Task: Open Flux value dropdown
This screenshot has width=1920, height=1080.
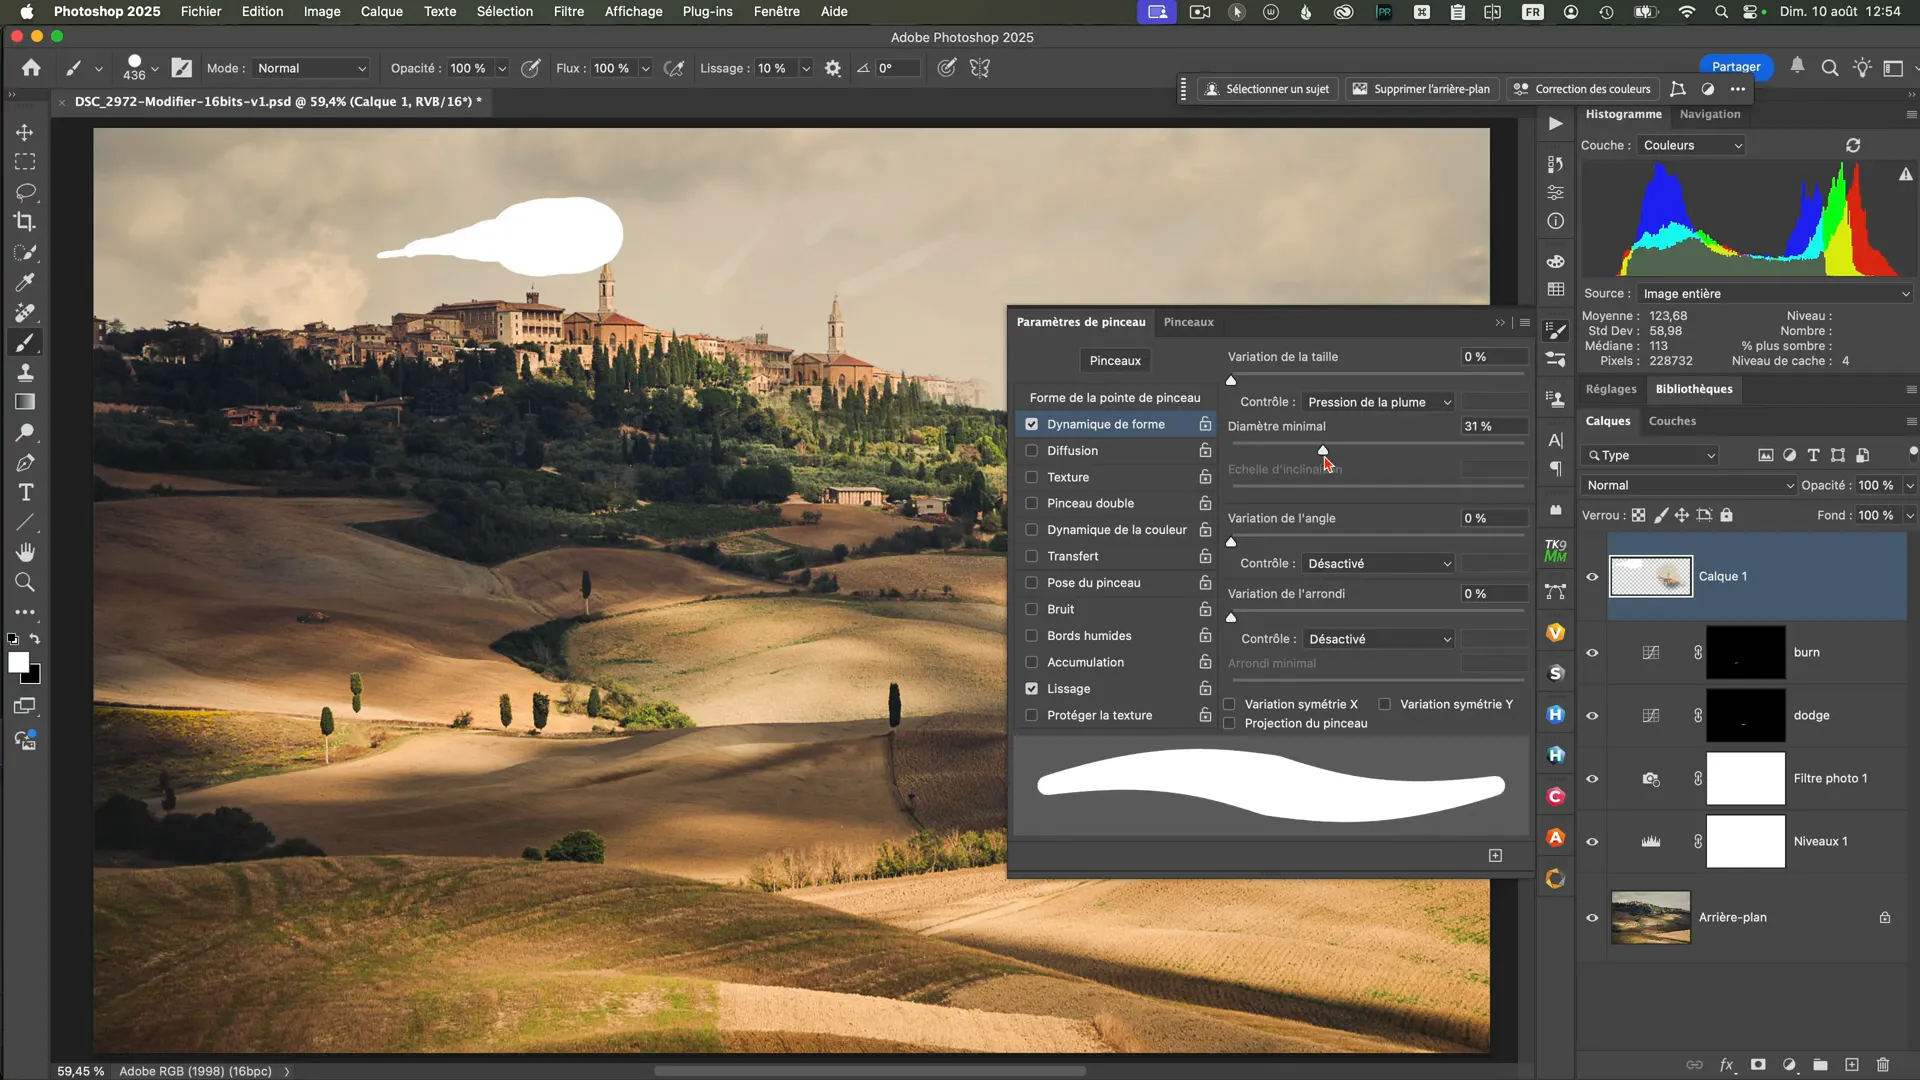Action: pyautogui.click(x=645, y=68)
